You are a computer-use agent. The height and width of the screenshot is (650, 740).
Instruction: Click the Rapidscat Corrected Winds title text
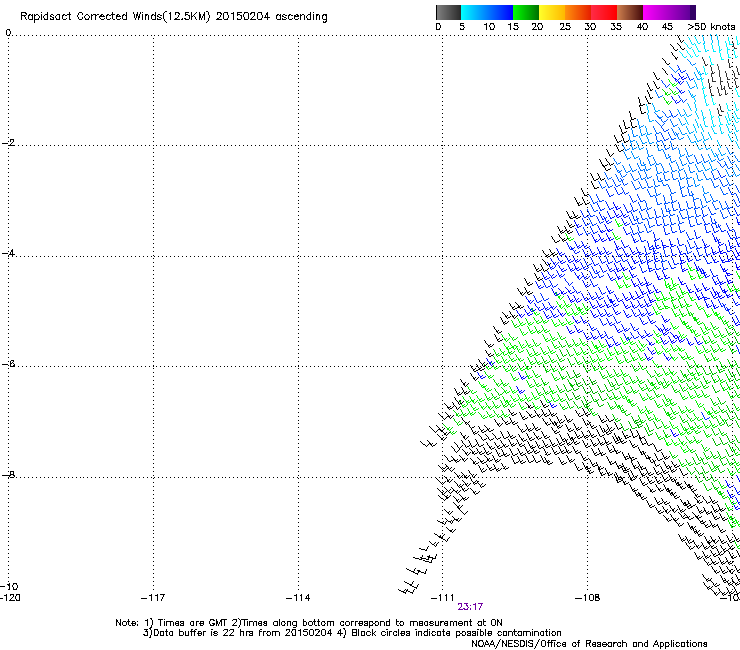click(174, 16)
